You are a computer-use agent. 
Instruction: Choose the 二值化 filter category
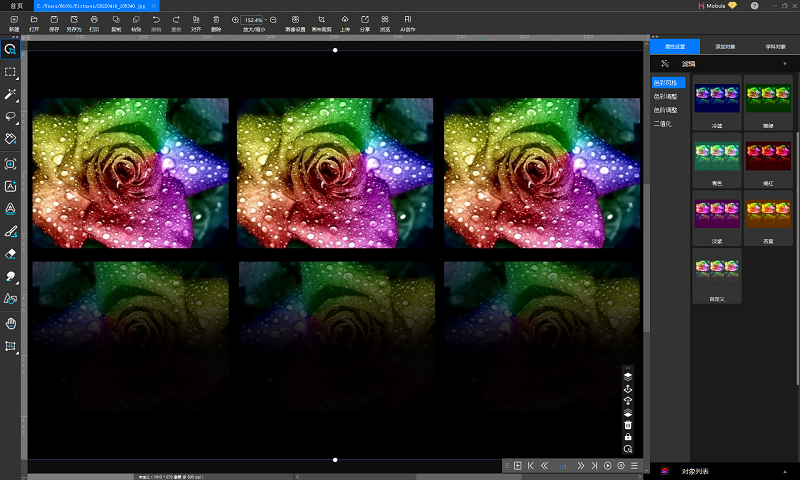[x=662, y=123]
